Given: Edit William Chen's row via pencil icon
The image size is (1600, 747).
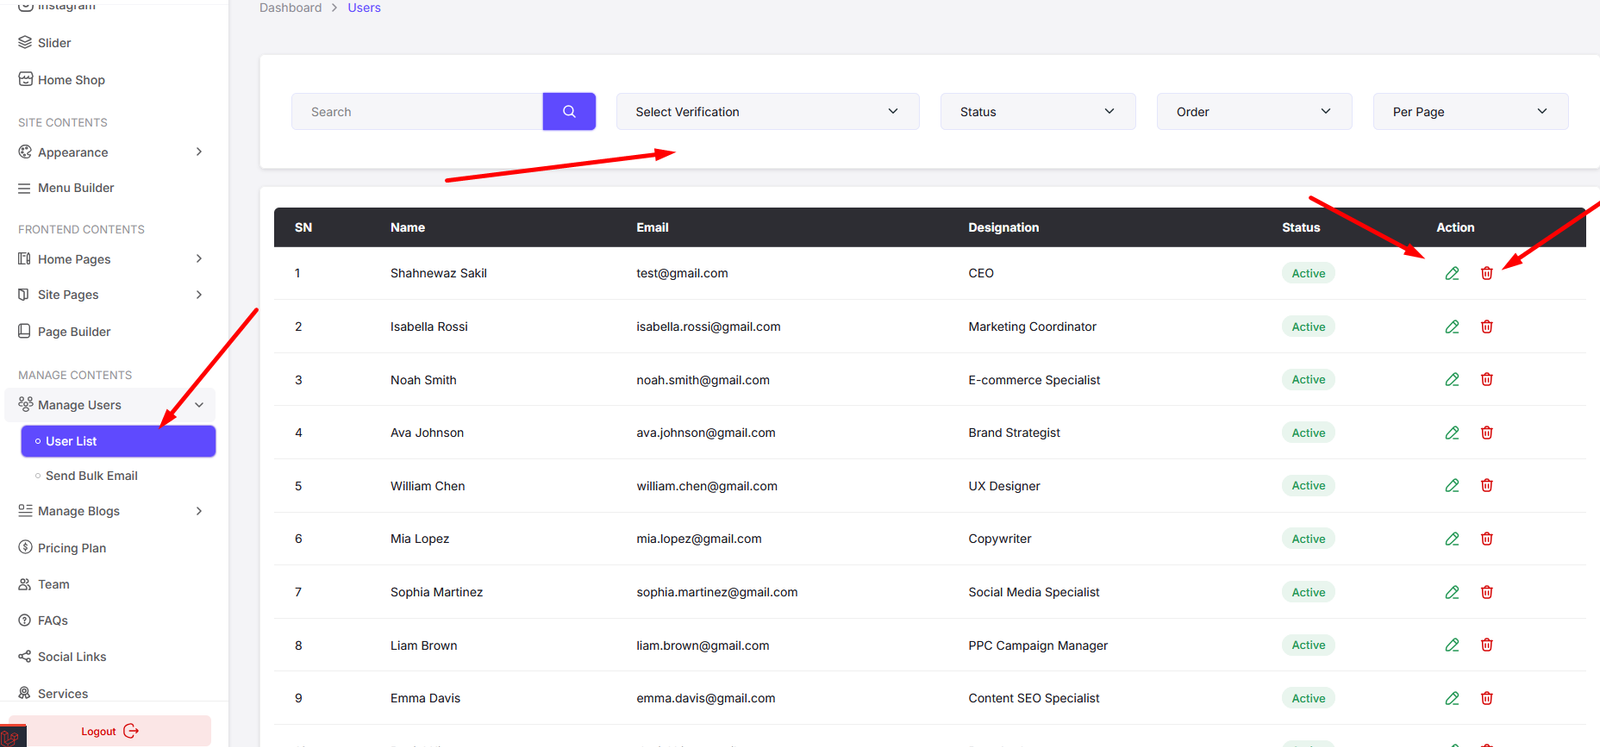Looking at the screenshot, I should click(x=1452, y=486).
